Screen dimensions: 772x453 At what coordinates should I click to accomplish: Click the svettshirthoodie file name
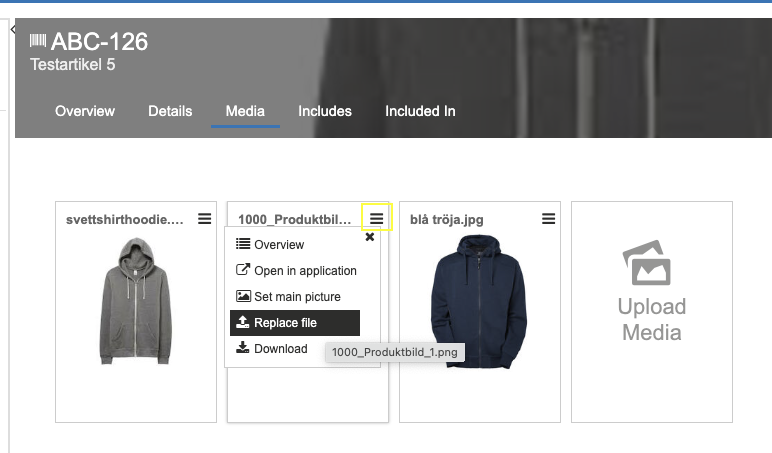tap(125, 220)
